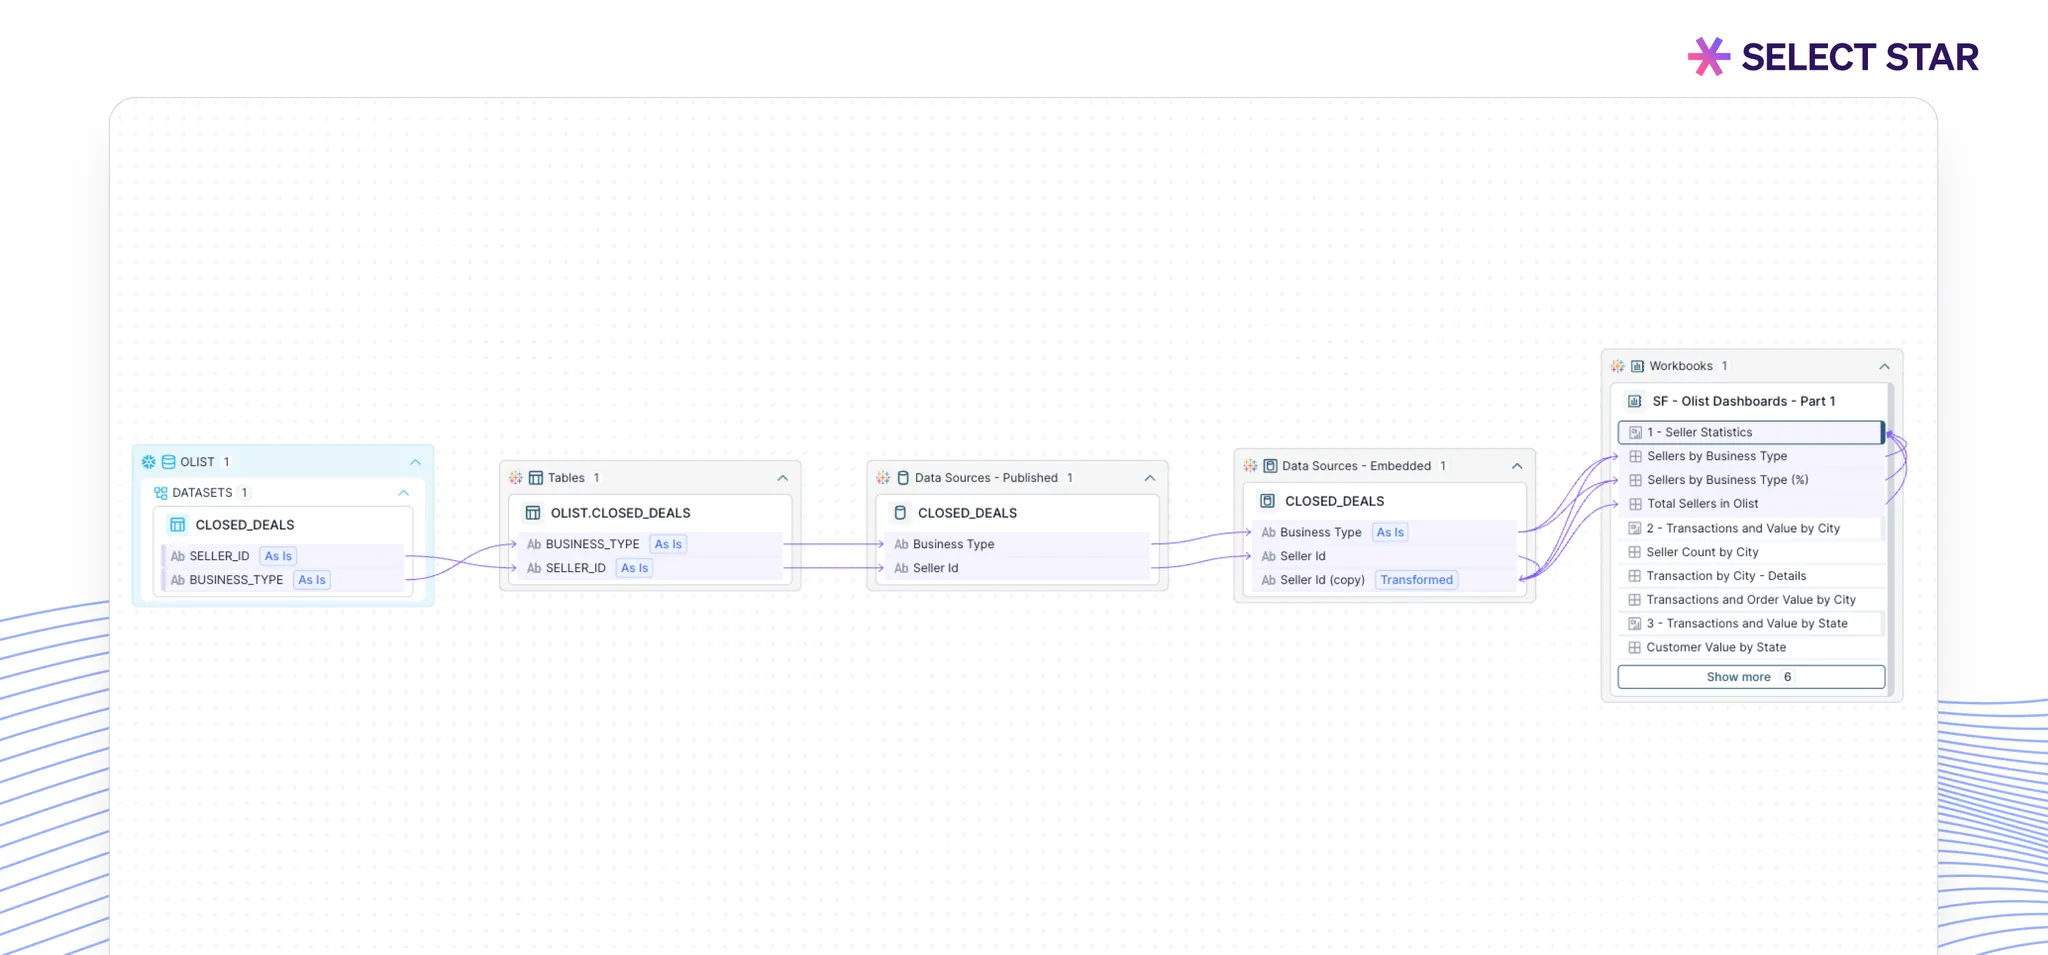
Task: Click the Select Star logo
Action: coord(1832,57)
